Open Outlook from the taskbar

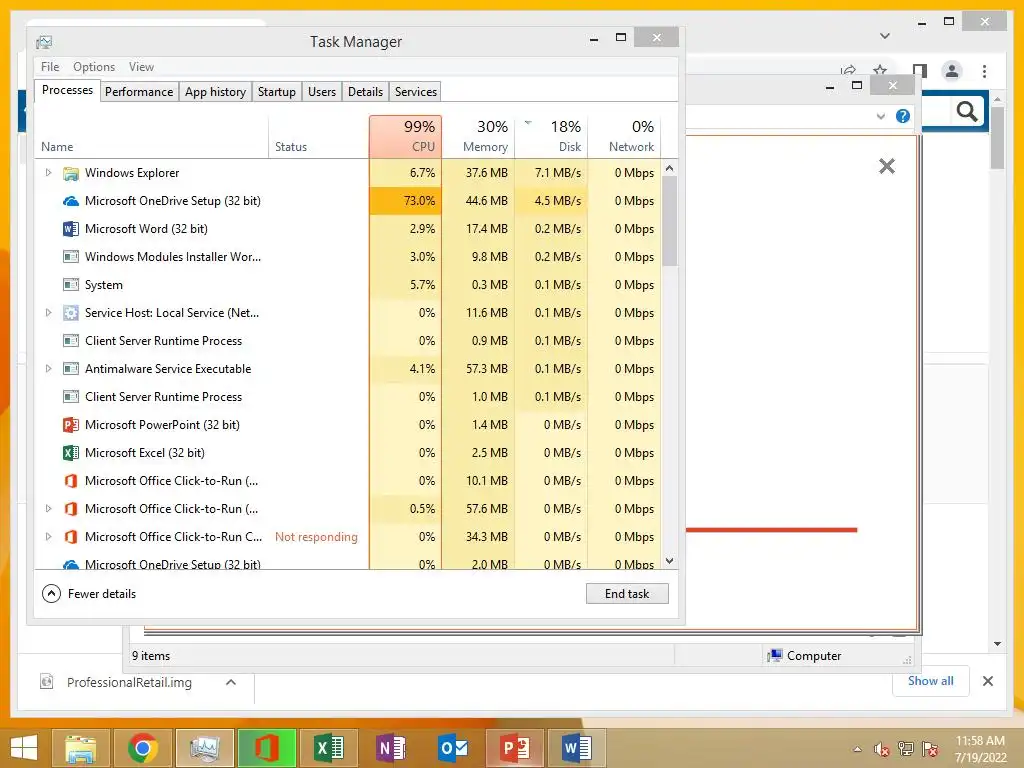pyautogui.click(x=453, y=748)
